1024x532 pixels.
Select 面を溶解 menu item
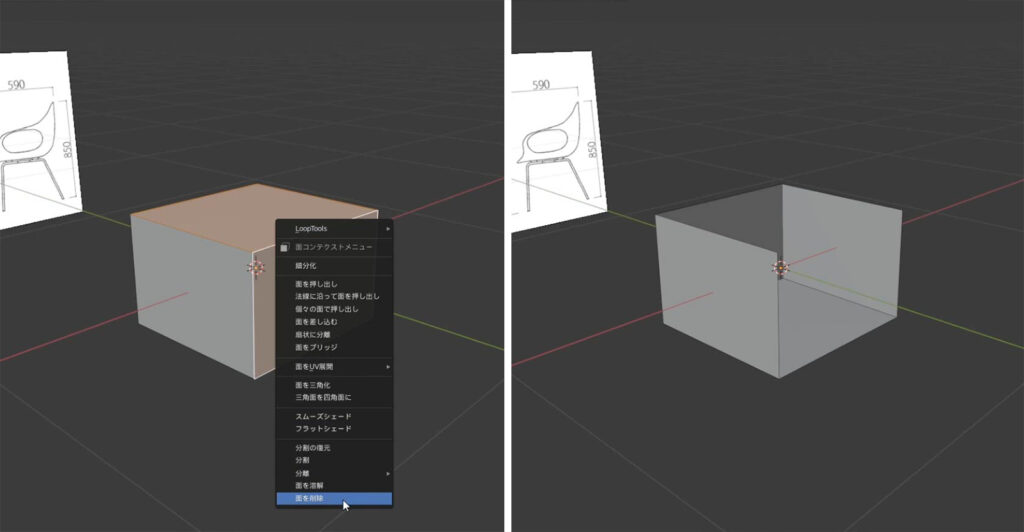308,485
